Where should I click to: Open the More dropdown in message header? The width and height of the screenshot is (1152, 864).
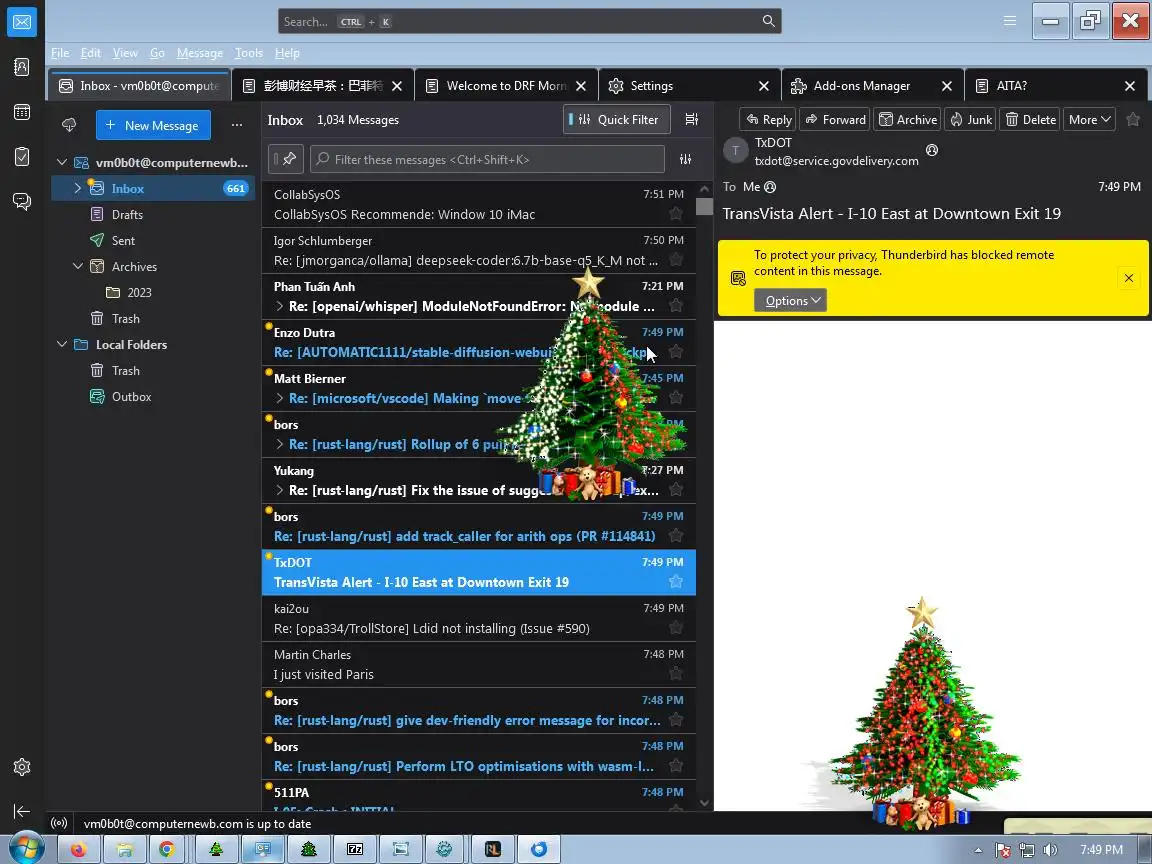pos(1089,119)
